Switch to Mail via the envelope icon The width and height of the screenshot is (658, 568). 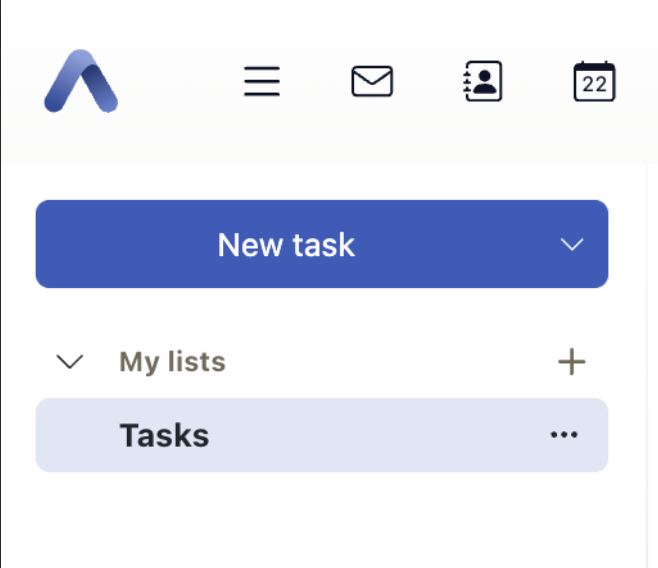[372, 81]
